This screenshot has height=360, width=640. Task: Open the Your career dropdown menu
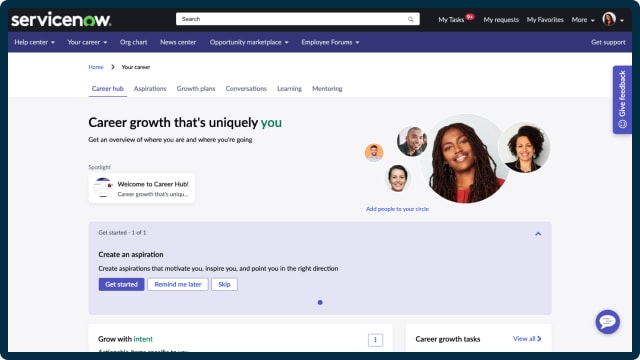pyautogui.click(x=87, y=42)
